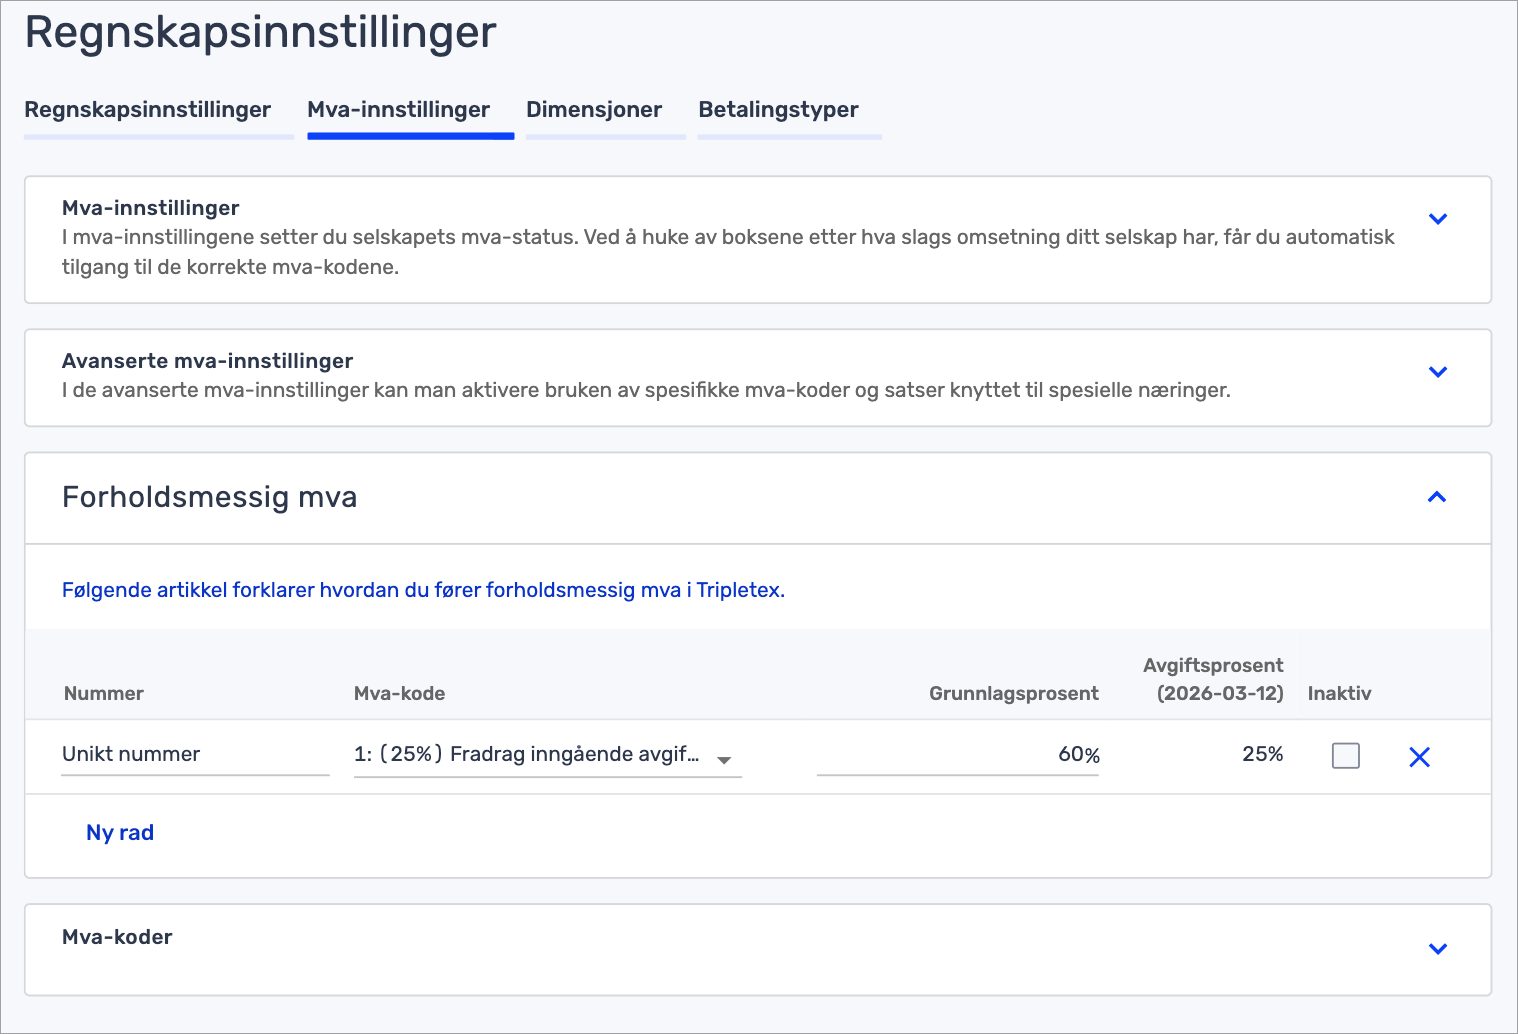1518x1034 pixels.
Task: Expand the Avanserte mva-innstillinger section chevron
Action: (1437, 372)
